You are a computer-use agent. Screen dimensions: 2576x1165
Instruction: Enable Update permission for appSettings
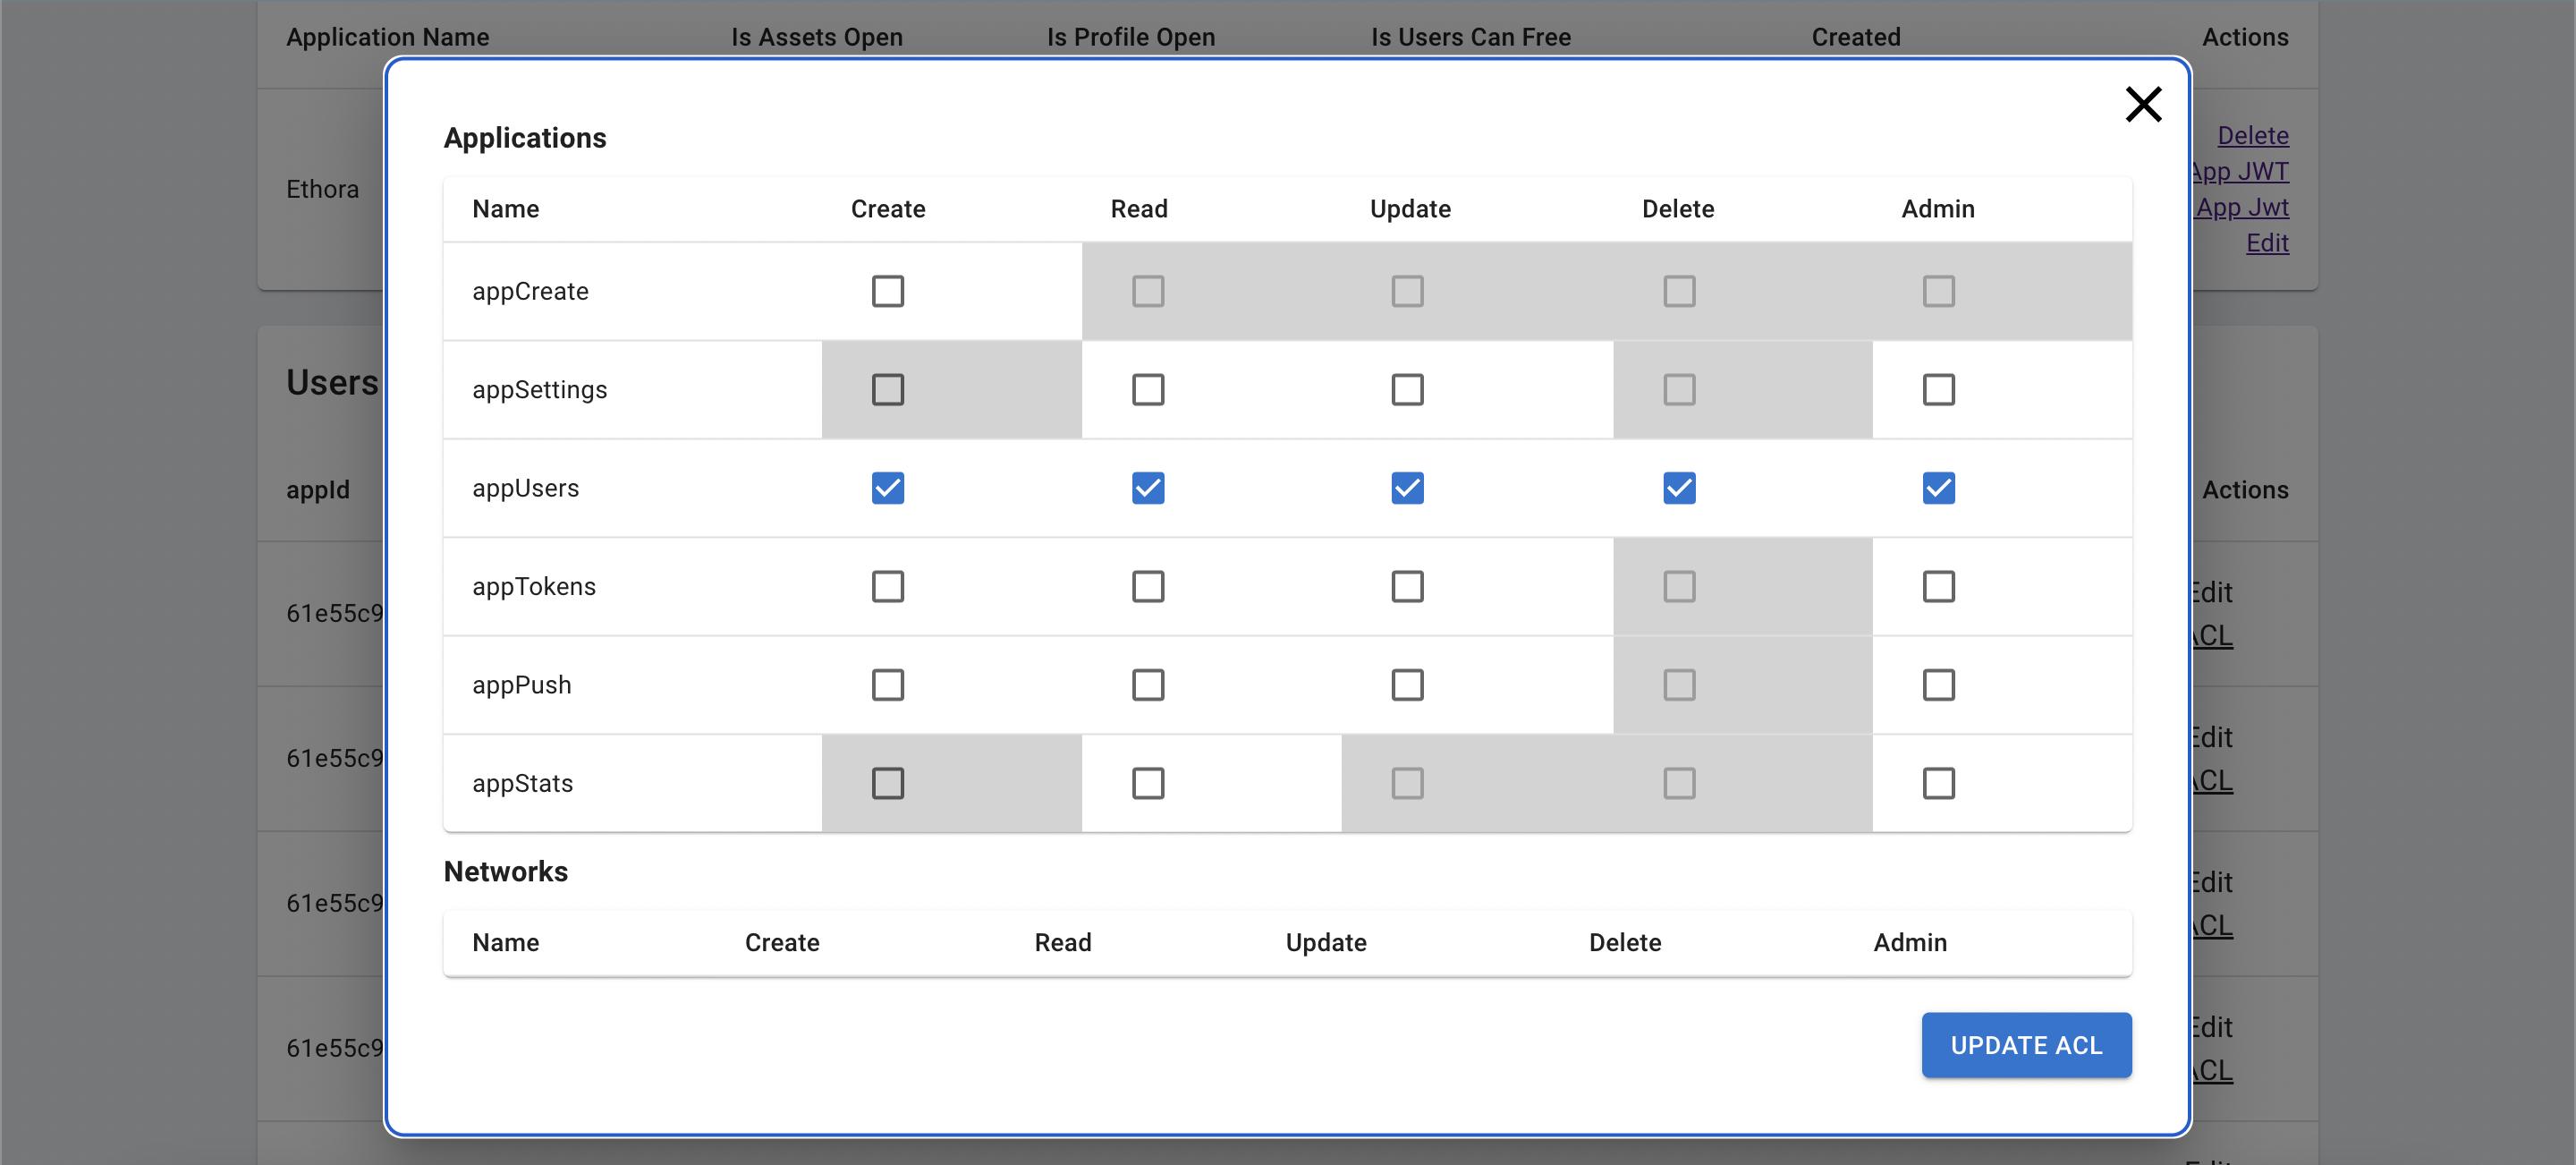click(x=1407, y=389)
